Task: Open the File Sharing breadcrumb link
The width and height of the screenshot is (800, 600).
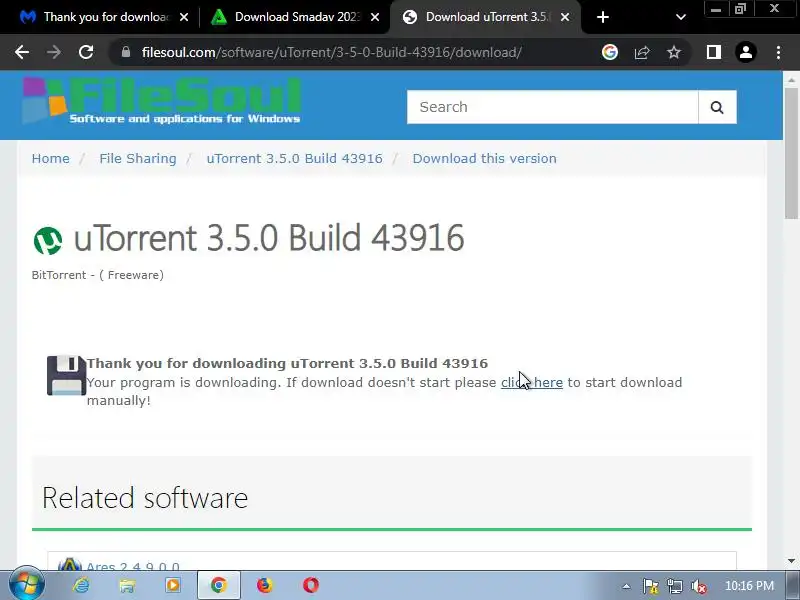Action: click(x=138, y=159)
